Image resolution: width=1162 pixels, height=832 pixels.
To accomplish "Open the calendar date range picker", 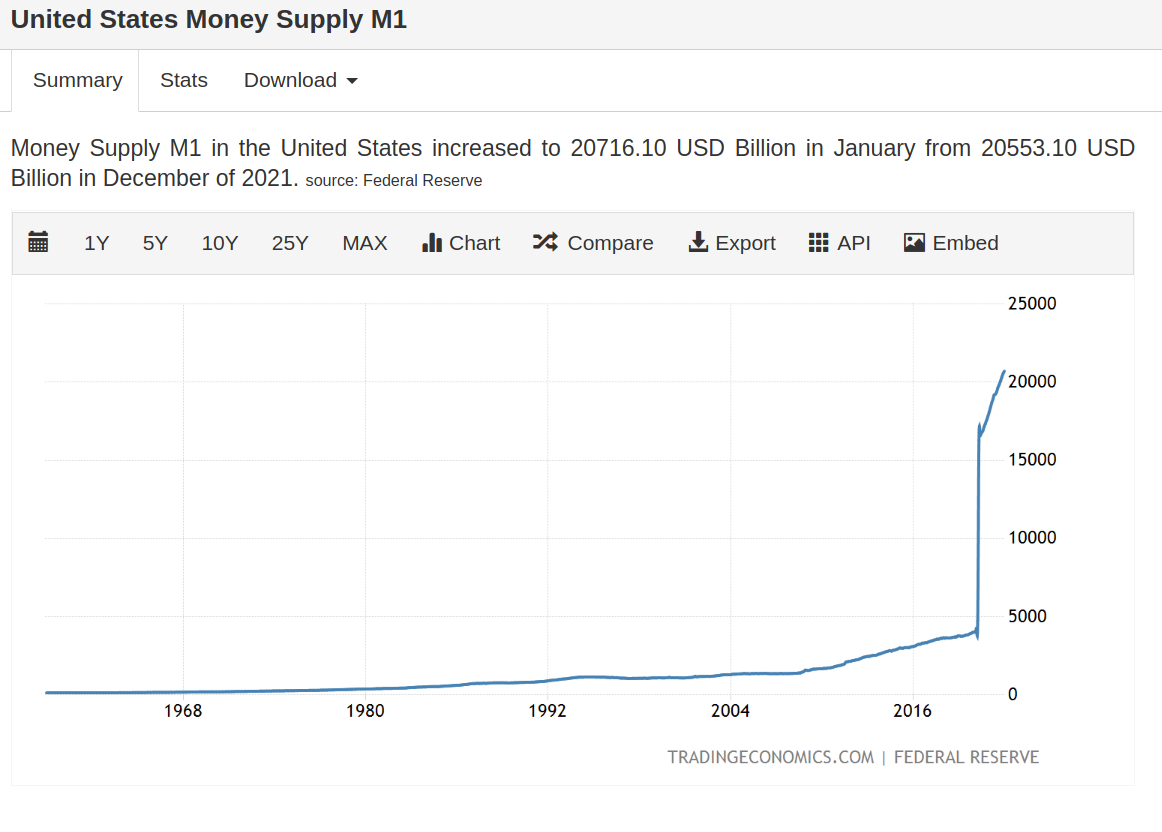I will [x=38, y=242].
